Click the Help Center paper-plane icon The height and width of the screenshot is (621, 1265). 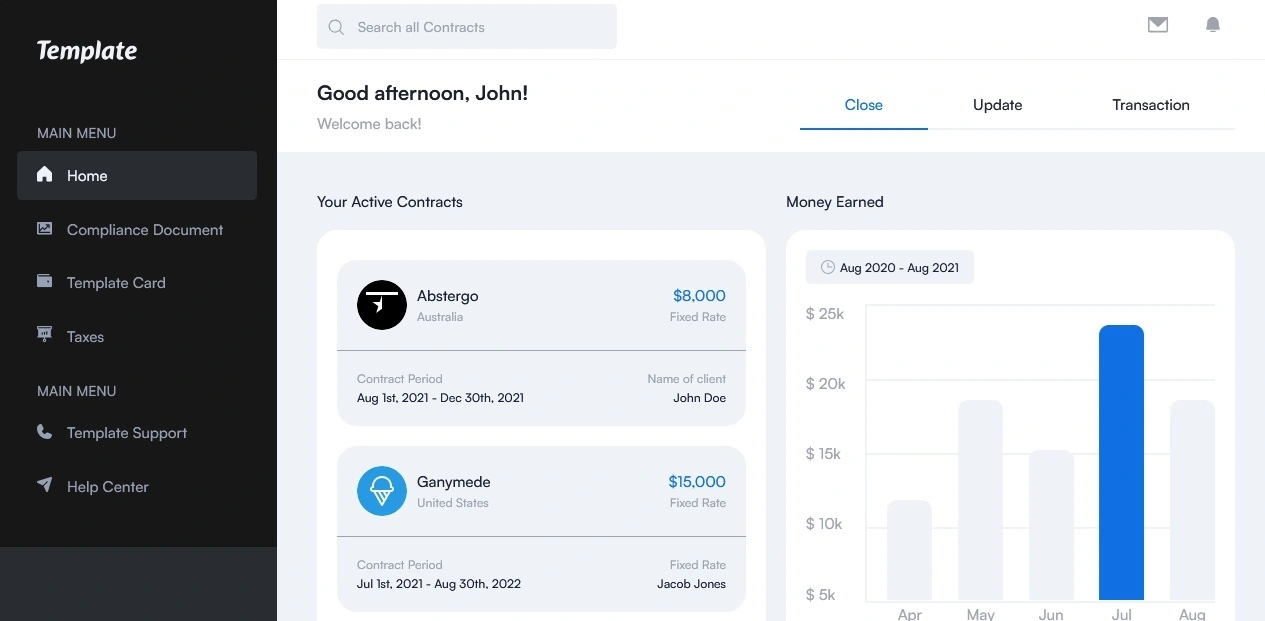point(44,485)
